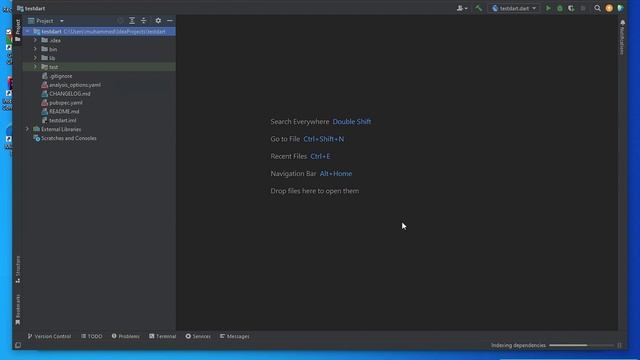Click the Alt+Home shortcut hint
Image resolution: width=640 pixels, height=360 pixels.
tap(336, 173)
